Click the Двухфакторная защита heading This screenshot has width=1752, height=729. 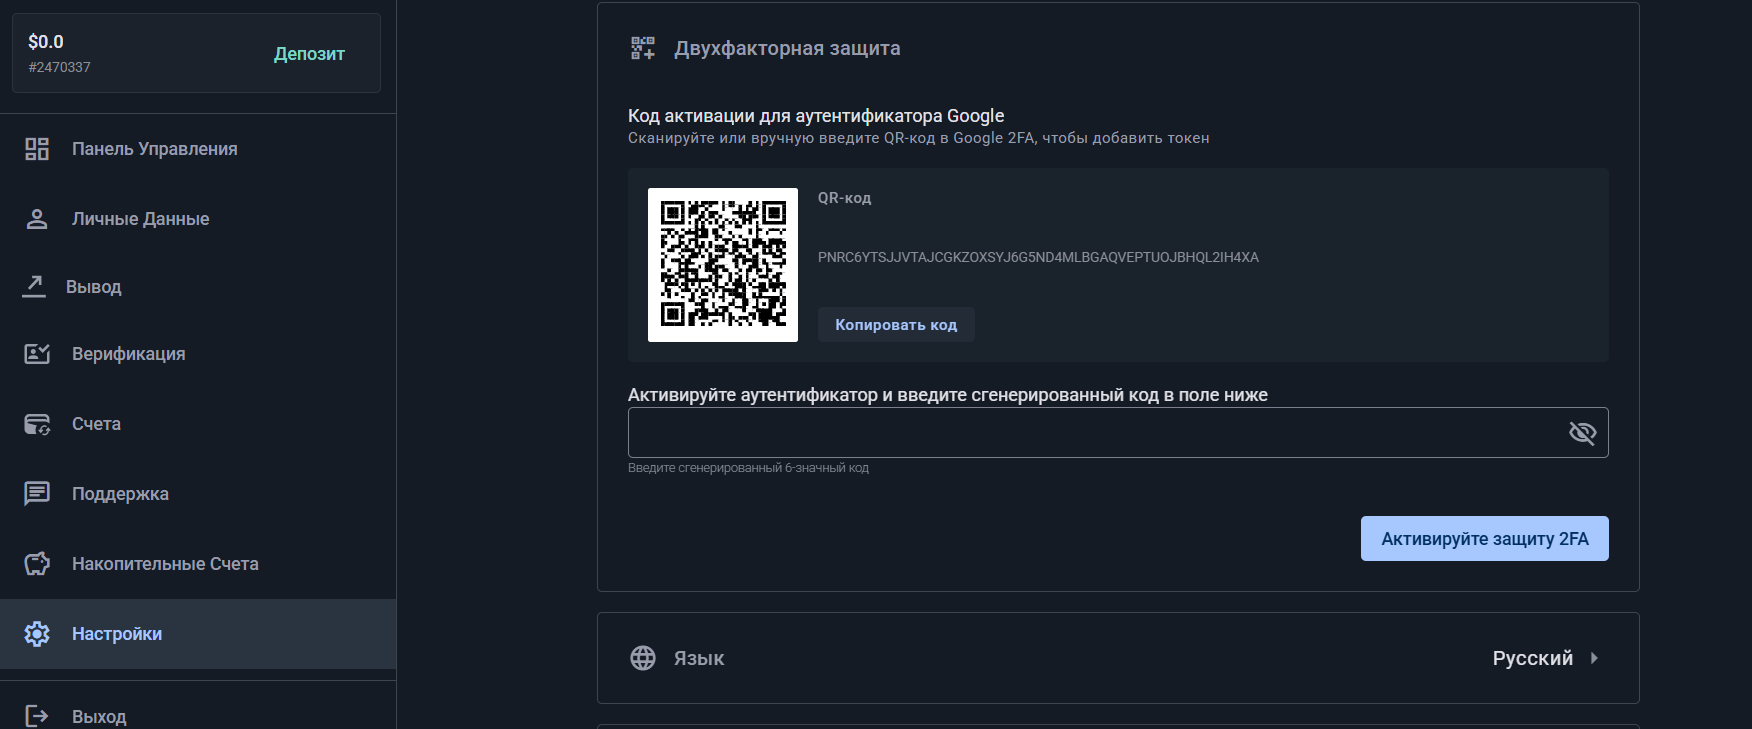tap(787, 48)
